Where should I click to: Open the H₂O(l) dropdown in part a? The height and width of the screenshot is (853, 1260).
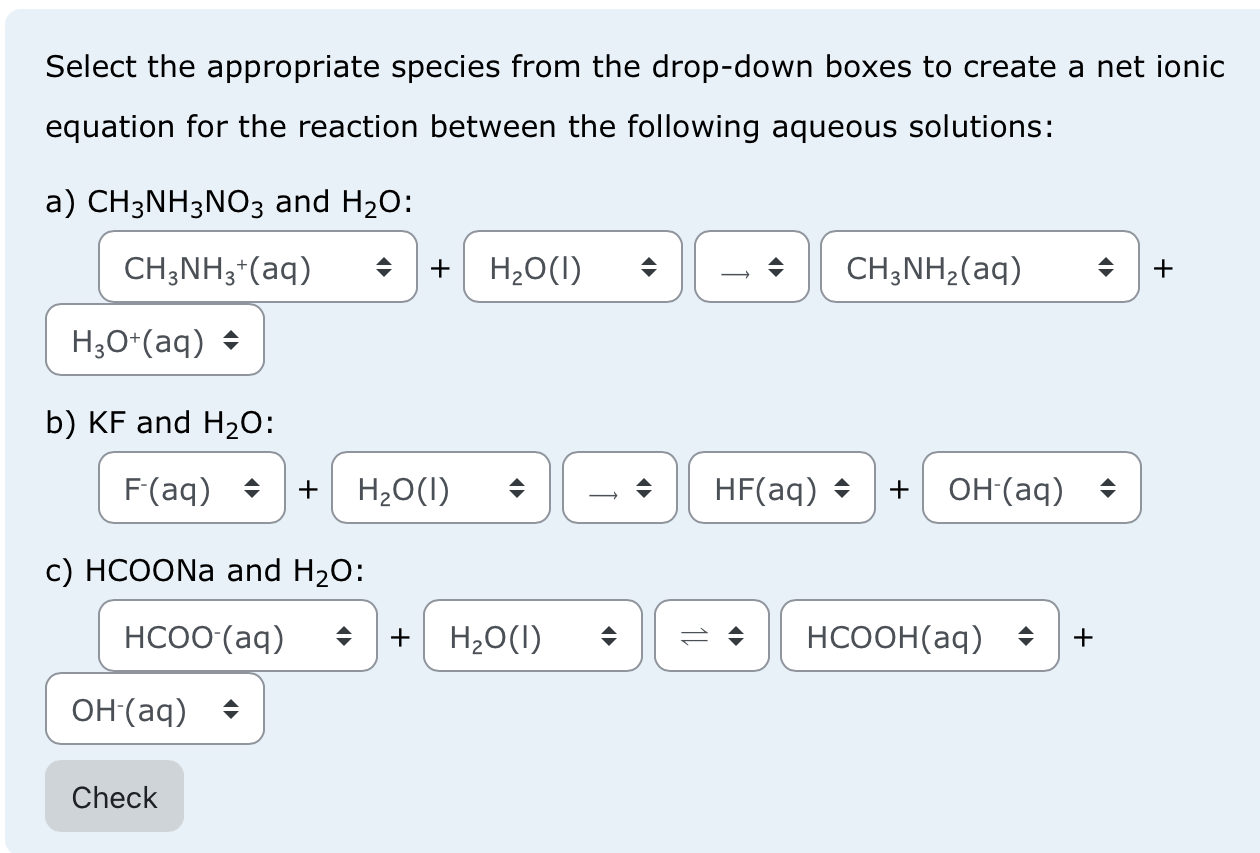click(572, 267)
